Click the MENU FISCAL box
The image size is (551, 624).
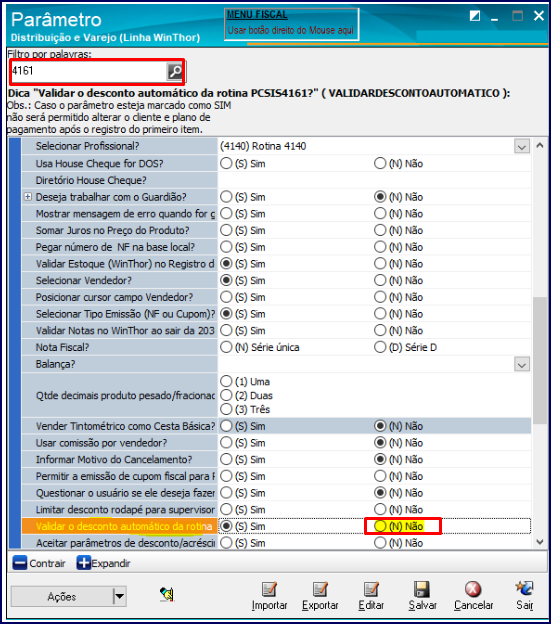pos(292,24)
